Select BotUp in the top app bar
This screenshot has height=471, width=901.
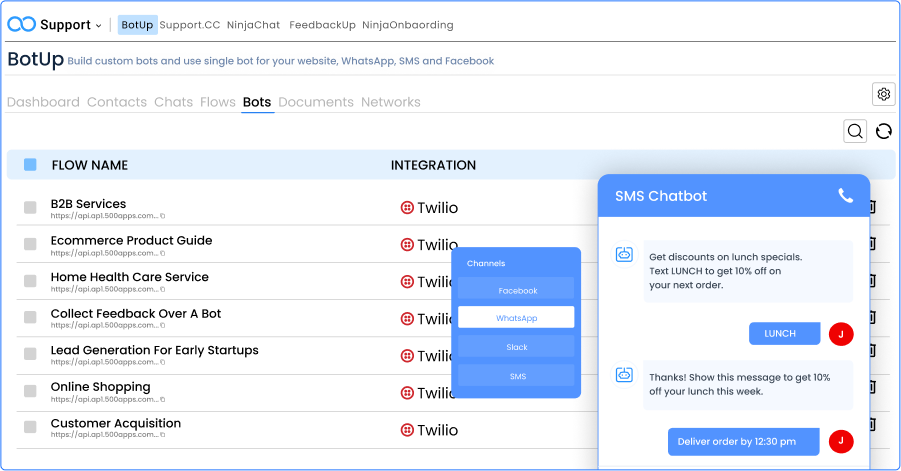pyautogui.click(x=137, y=25)
